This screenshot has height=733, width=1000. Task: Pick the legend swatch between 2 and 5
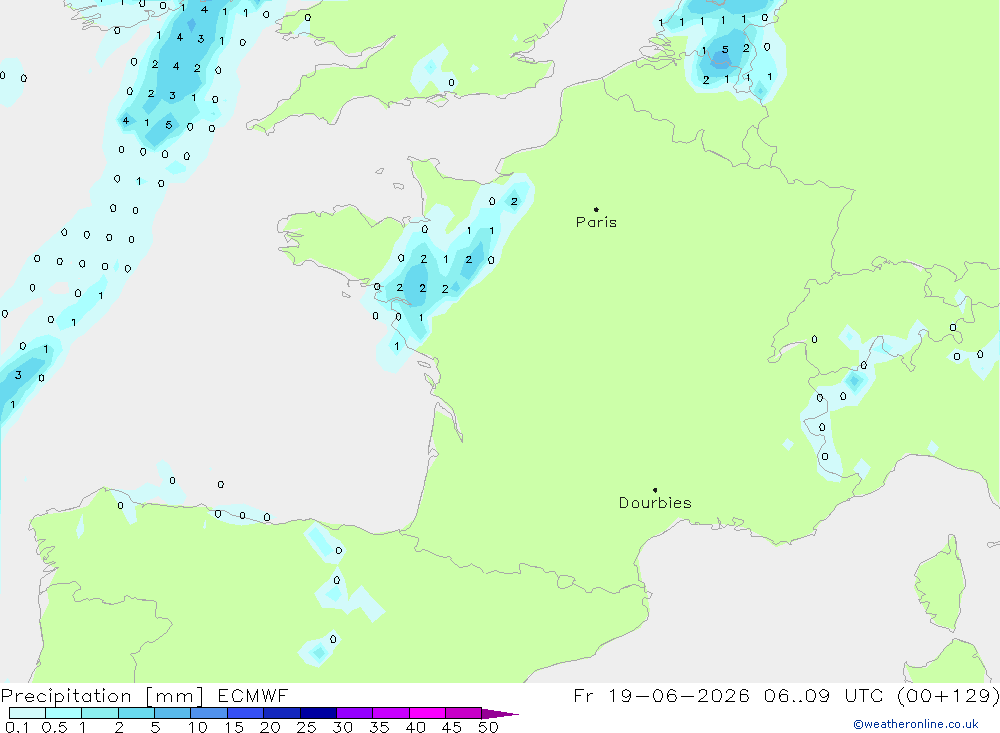tap(136, 713)
